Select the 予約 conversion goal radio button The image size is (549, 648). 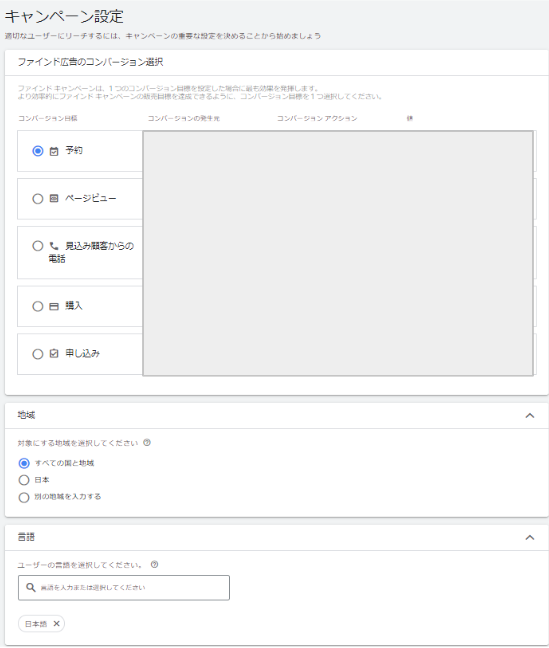38,151
